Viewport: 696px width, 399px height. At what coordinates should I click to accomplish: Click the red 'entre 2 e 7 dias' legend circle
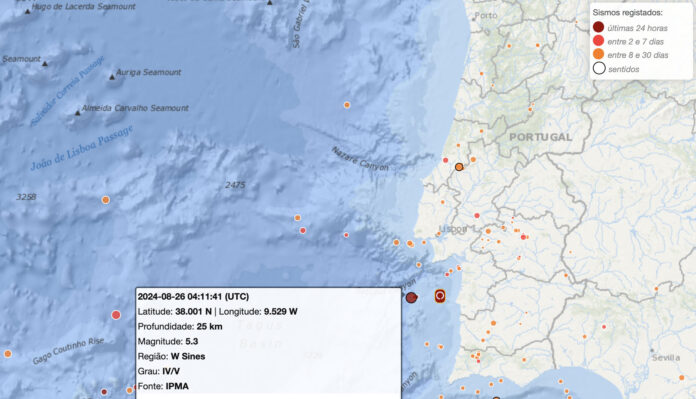click(x=598, y=41)
